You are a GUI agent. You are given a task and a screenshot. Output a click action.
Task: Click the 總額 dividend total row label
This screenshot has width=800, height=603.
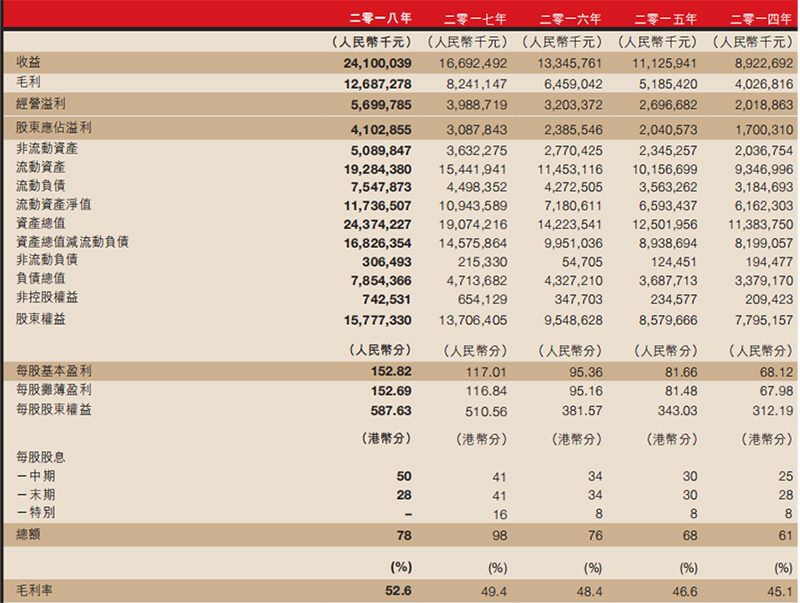click(x=29, y=537)
